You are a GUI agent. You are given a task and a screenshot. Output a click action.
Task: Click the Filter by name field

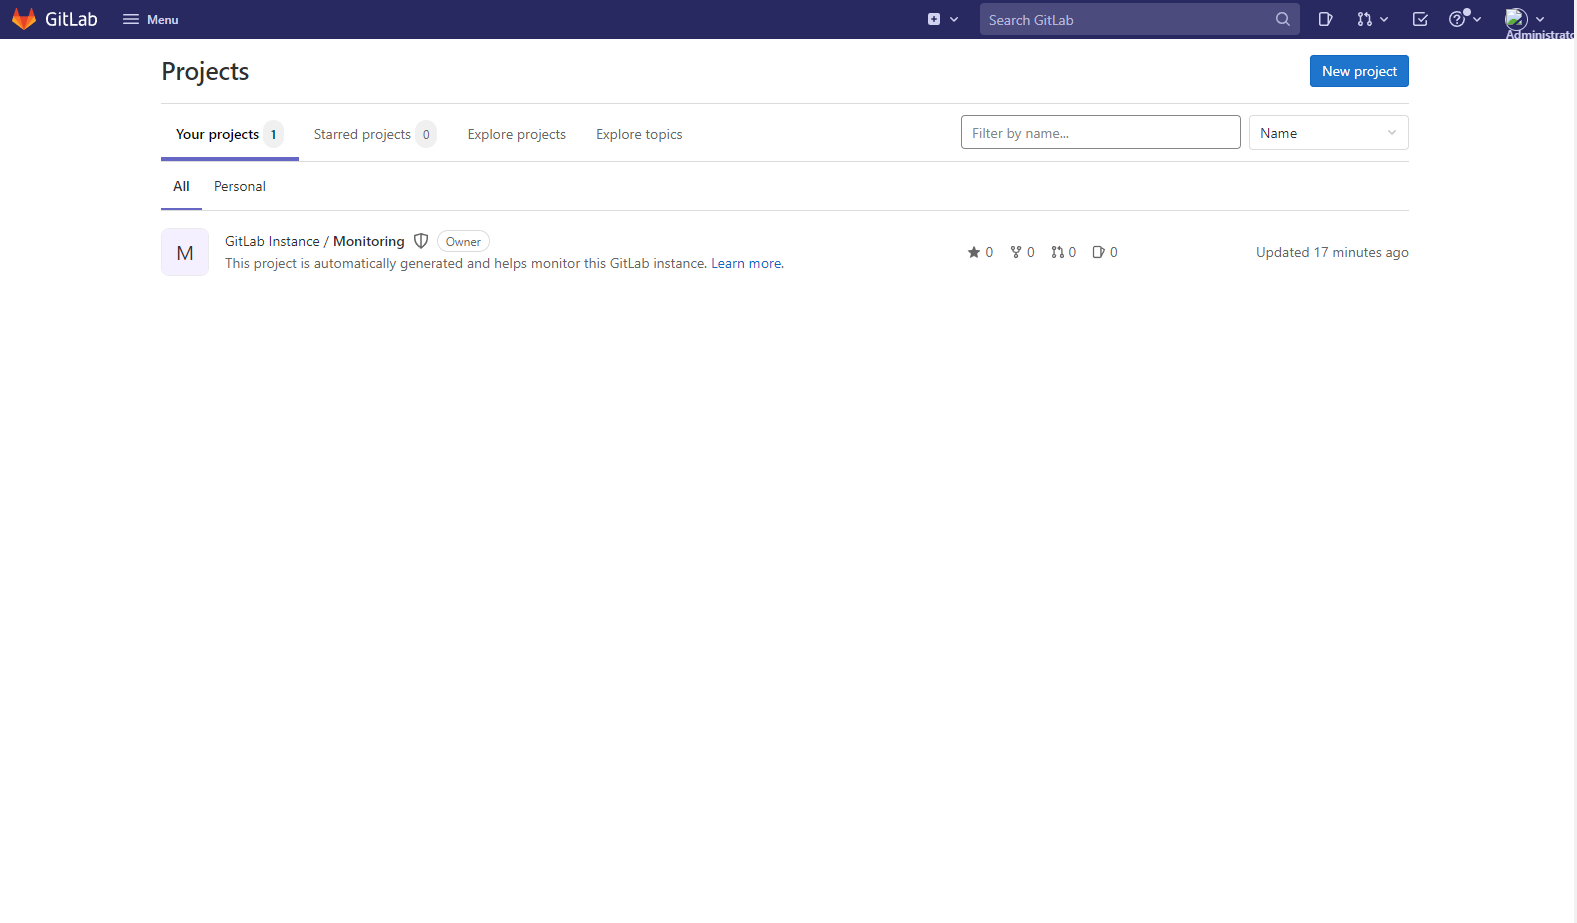(x=1100, y=132)
